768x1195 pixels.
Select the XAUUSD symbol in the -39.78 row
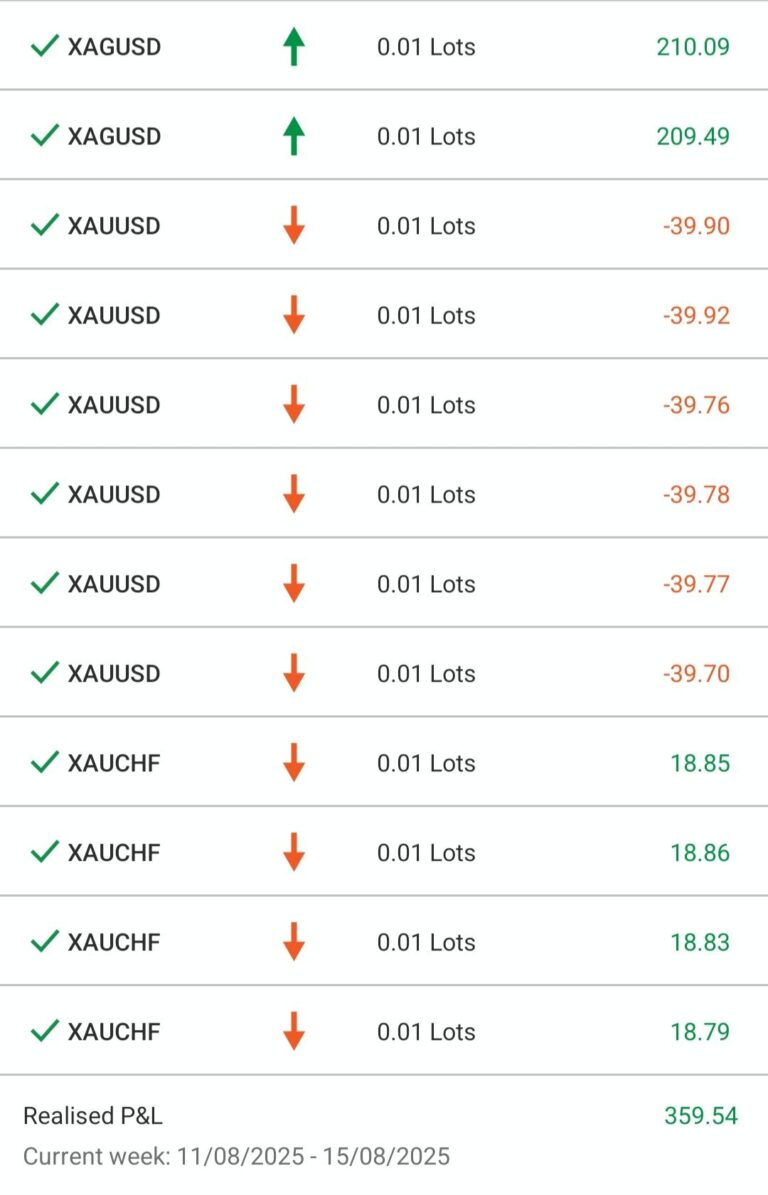click(114, 495)
